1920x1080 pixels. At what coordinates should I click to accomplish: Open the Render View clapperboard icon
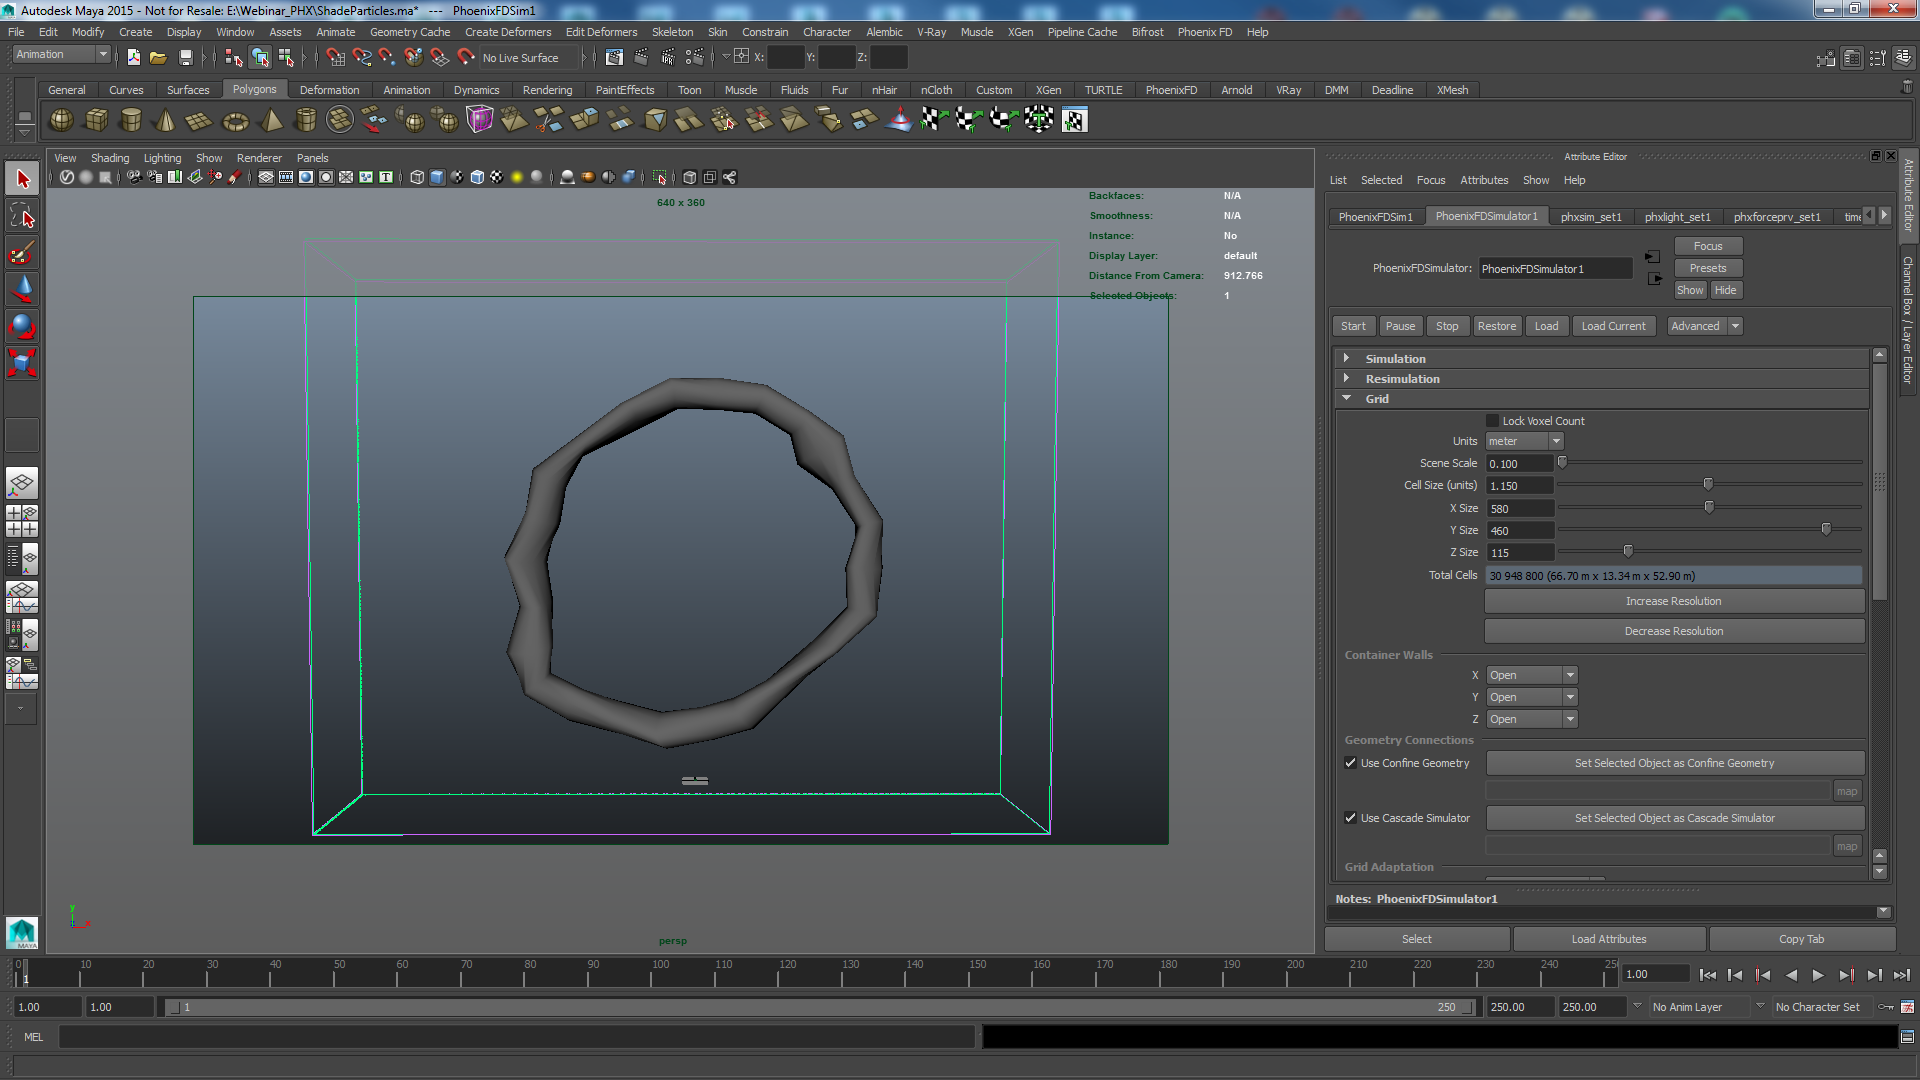click(x=614, y=58)
